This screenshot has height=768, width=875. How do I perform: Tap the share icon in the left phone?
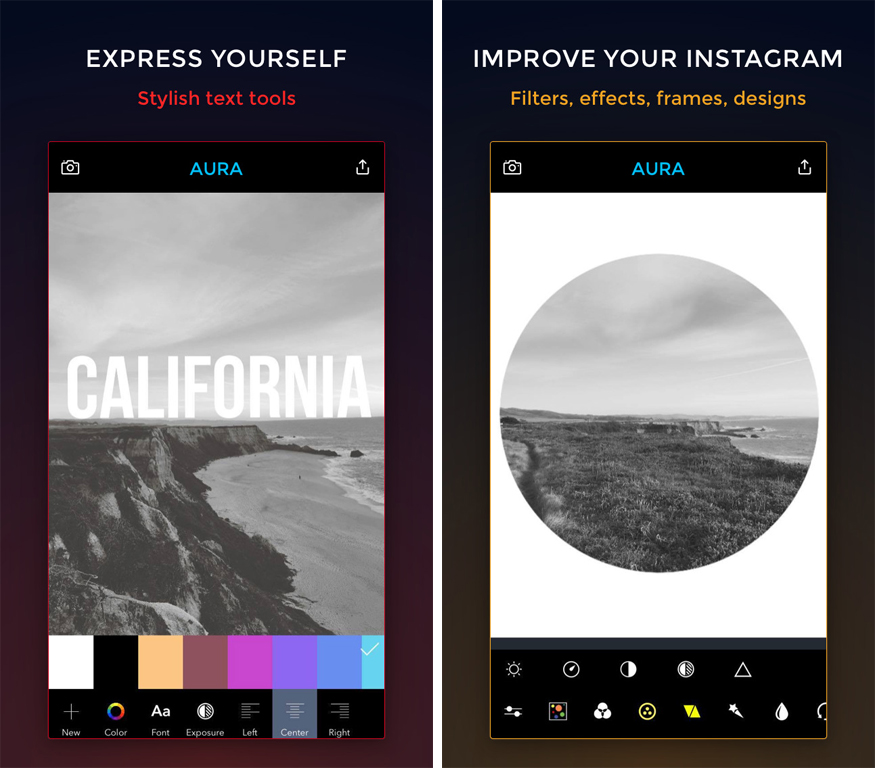(x=363, y=167)
